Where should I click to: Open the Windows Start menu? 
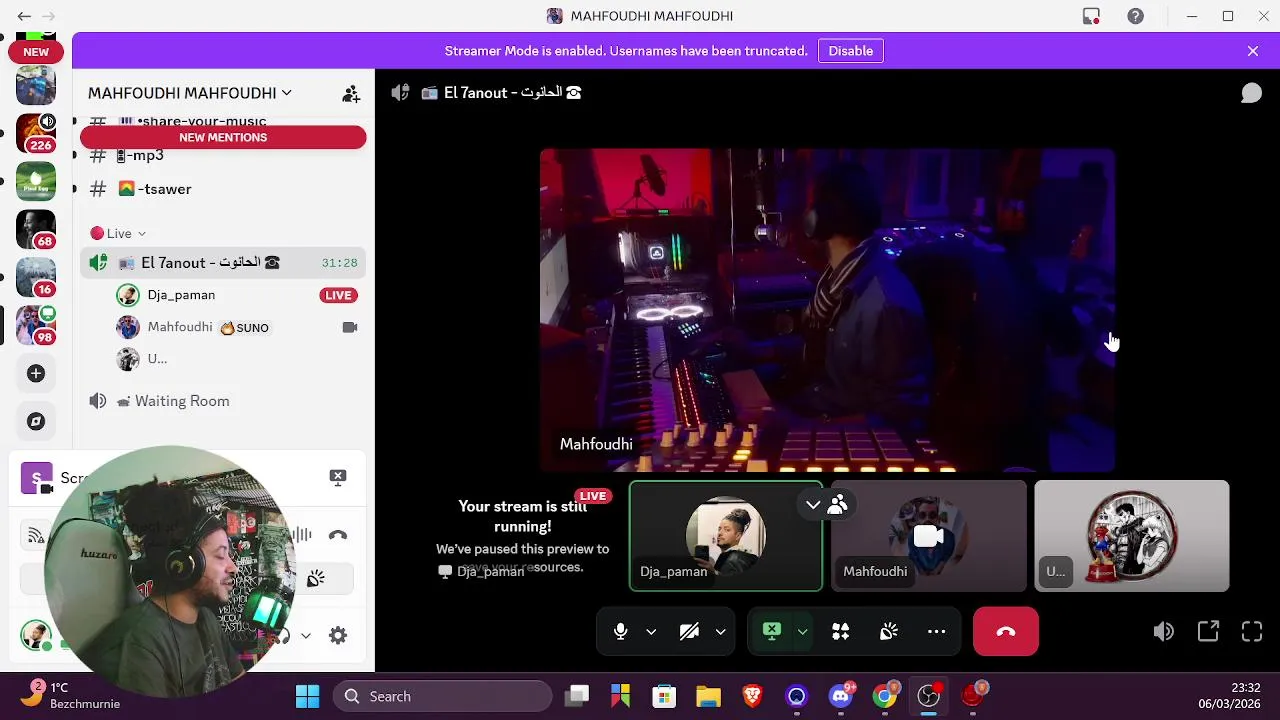pos(308,696)
